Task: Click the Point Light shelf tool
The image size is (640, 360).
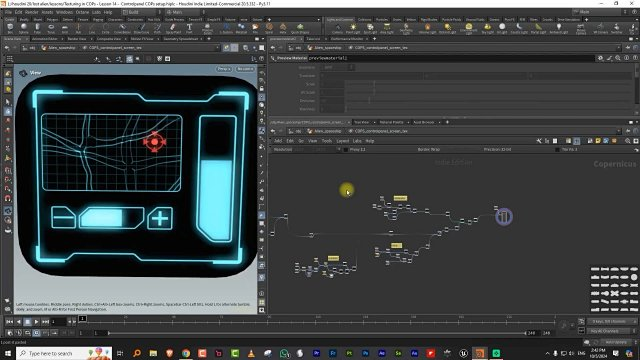Action: click(x=353, y=28)
